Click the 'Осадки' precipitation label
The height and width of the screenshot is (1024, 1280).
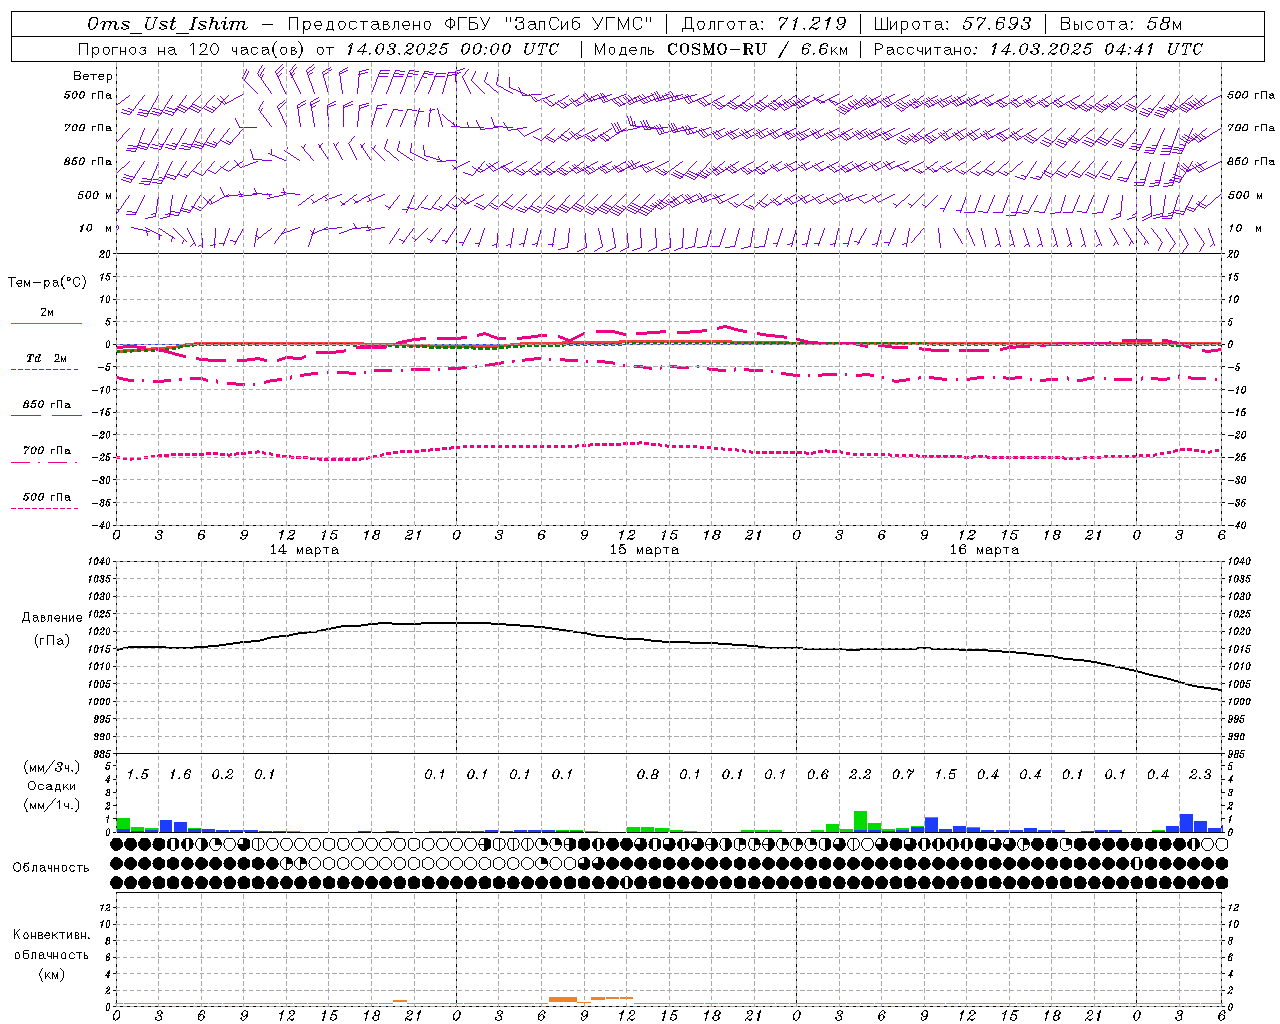pyautogui.click(x=52, y=786)
